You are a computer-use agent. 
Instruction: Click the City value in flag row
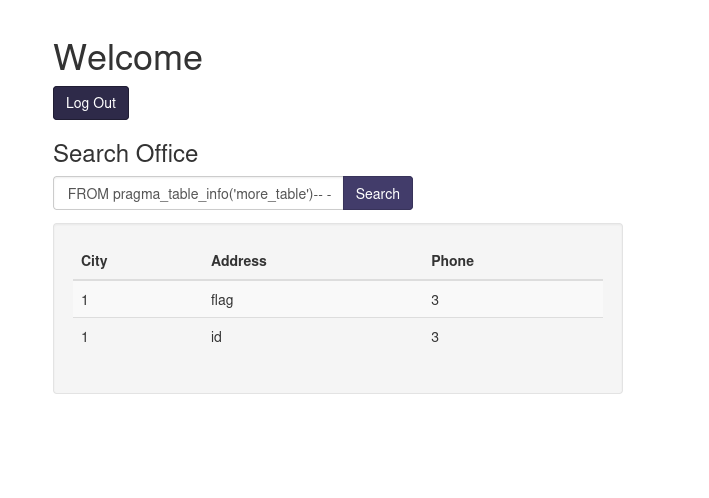[x=85, y=300]
